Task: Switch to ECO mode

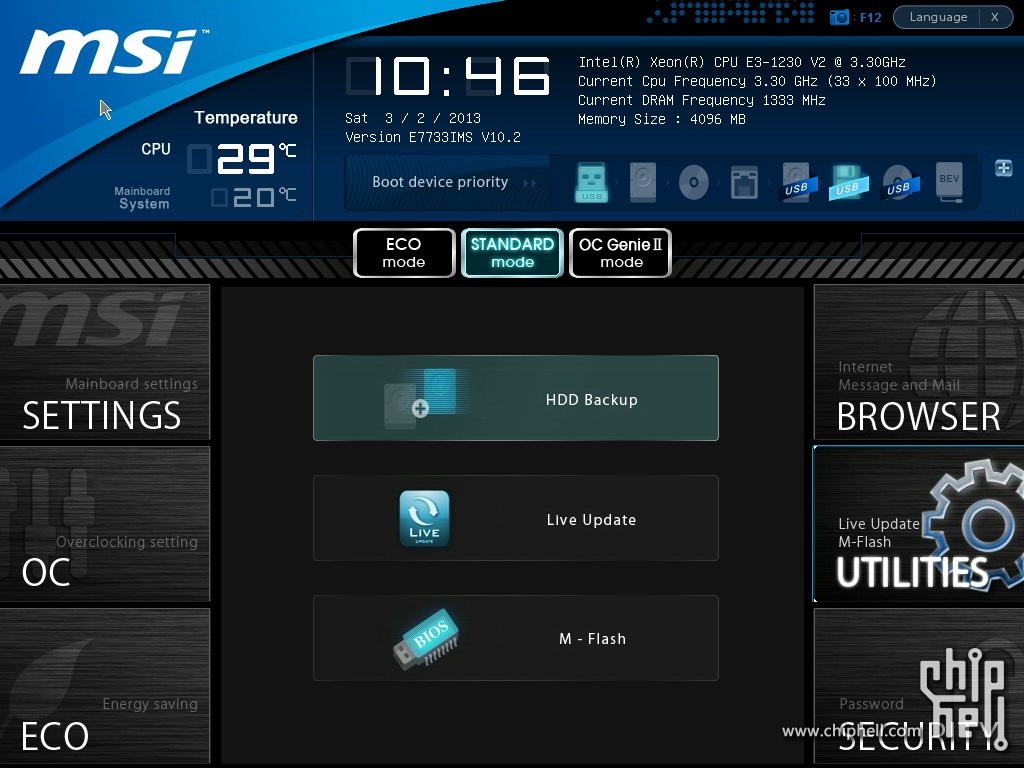Action: pos(404,253)
